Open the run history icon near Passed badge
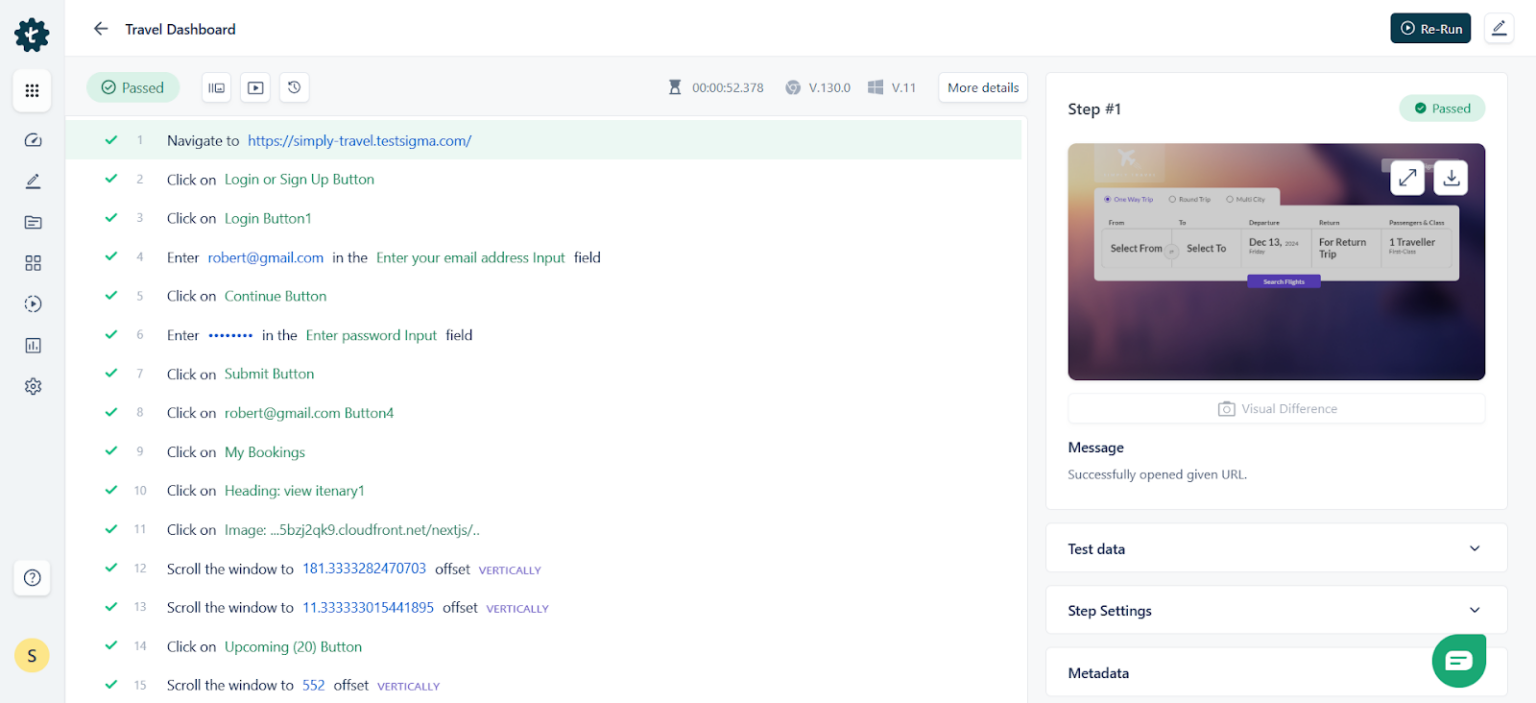 click(293, 87)
